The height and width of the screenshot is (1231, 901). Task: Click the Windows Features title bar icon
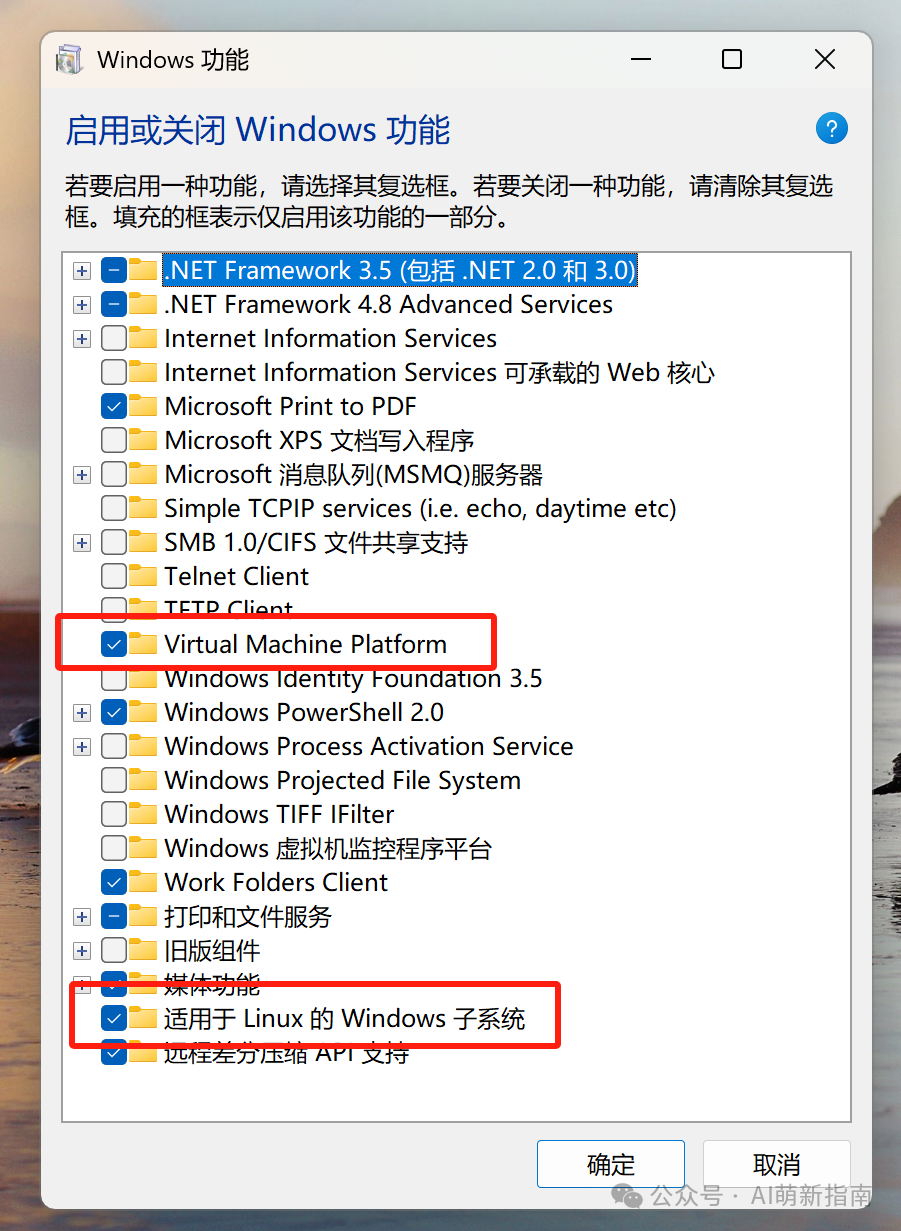(69, 60)
